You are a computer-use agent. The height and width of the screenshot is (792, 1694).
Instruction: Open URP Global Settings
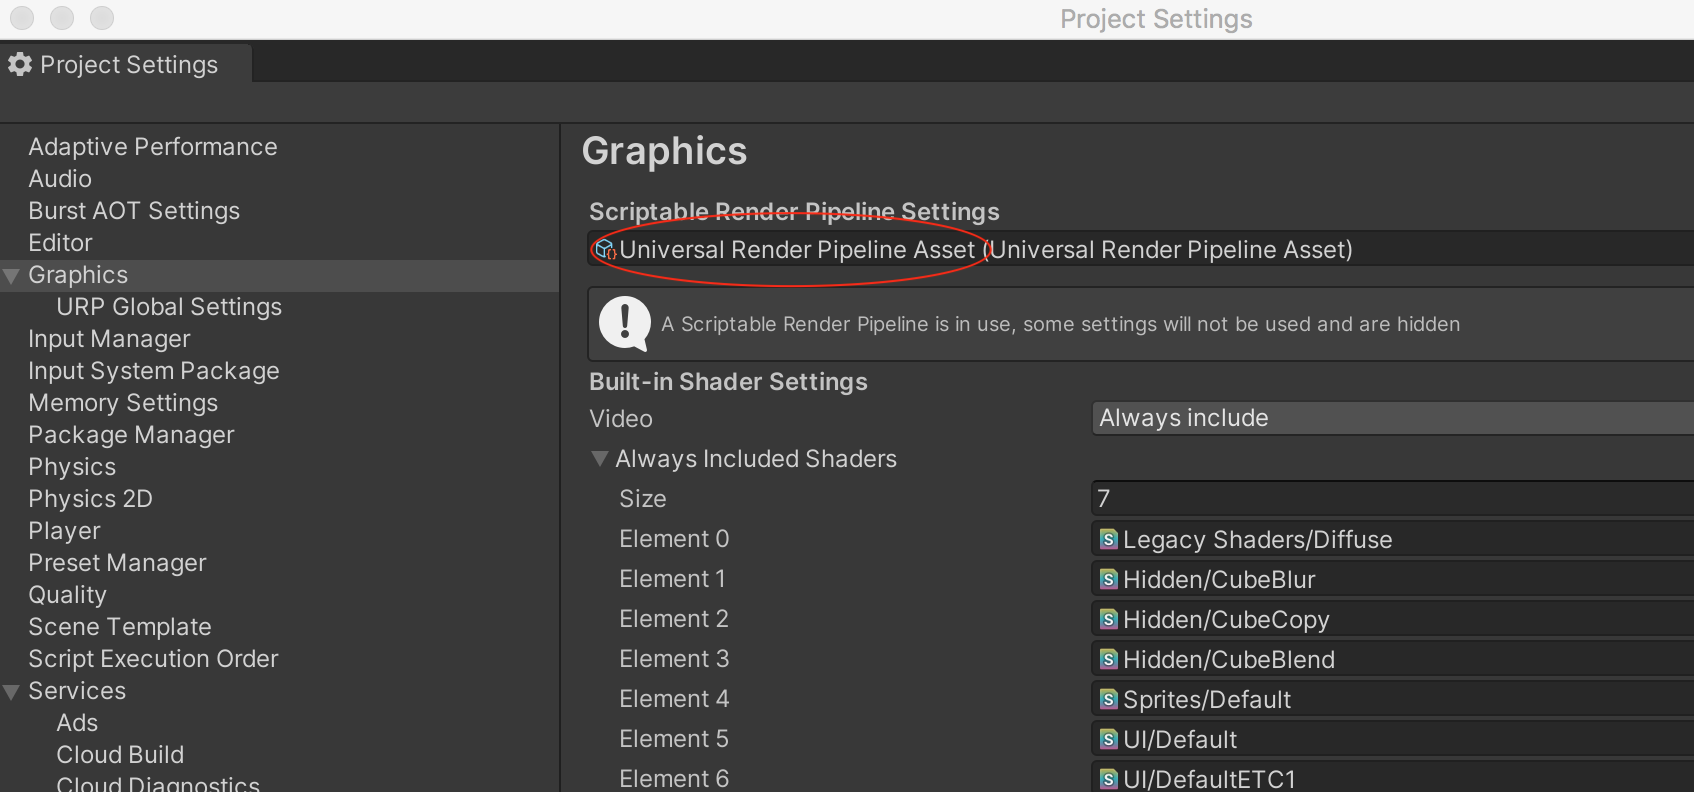169,307
